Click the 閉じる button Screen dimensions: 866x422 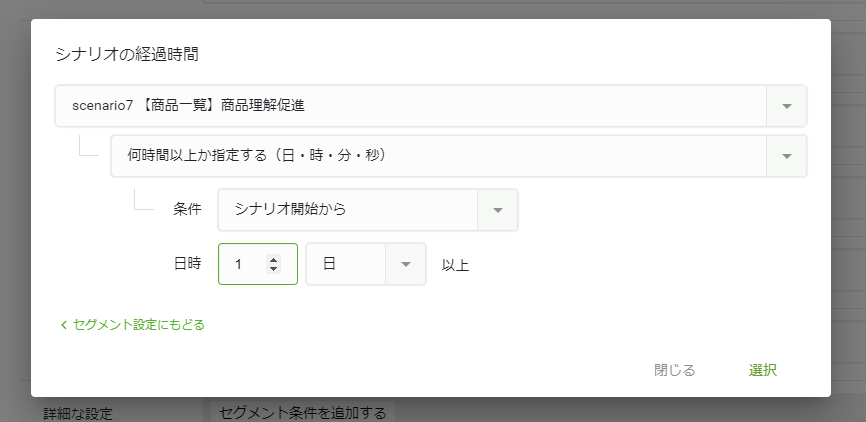click(674, 370)
